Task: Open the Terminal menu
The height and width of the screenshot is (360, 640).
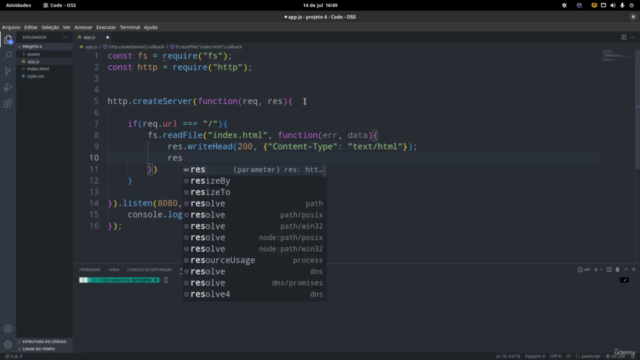Action: [130, 27]
